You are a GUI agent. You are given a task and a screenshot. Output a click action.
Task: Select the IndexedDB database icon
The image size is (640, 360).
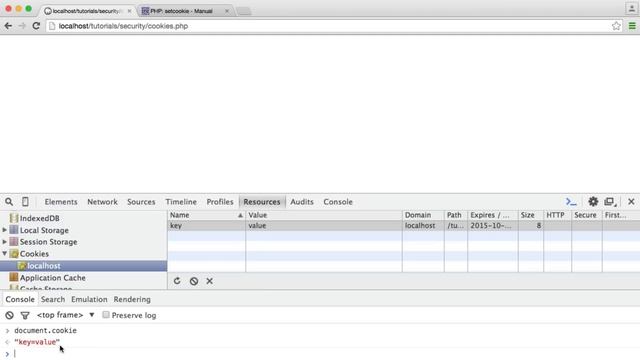click(x=14, y=218)
